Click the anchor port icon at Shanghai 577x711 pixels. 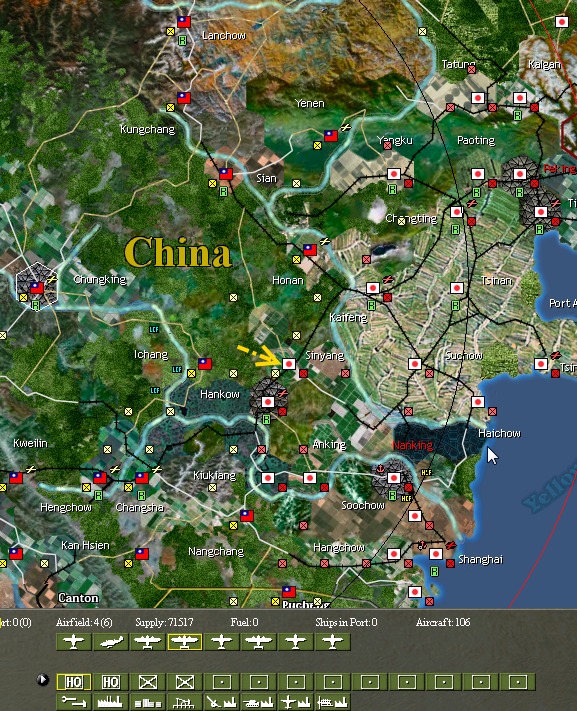422,545
